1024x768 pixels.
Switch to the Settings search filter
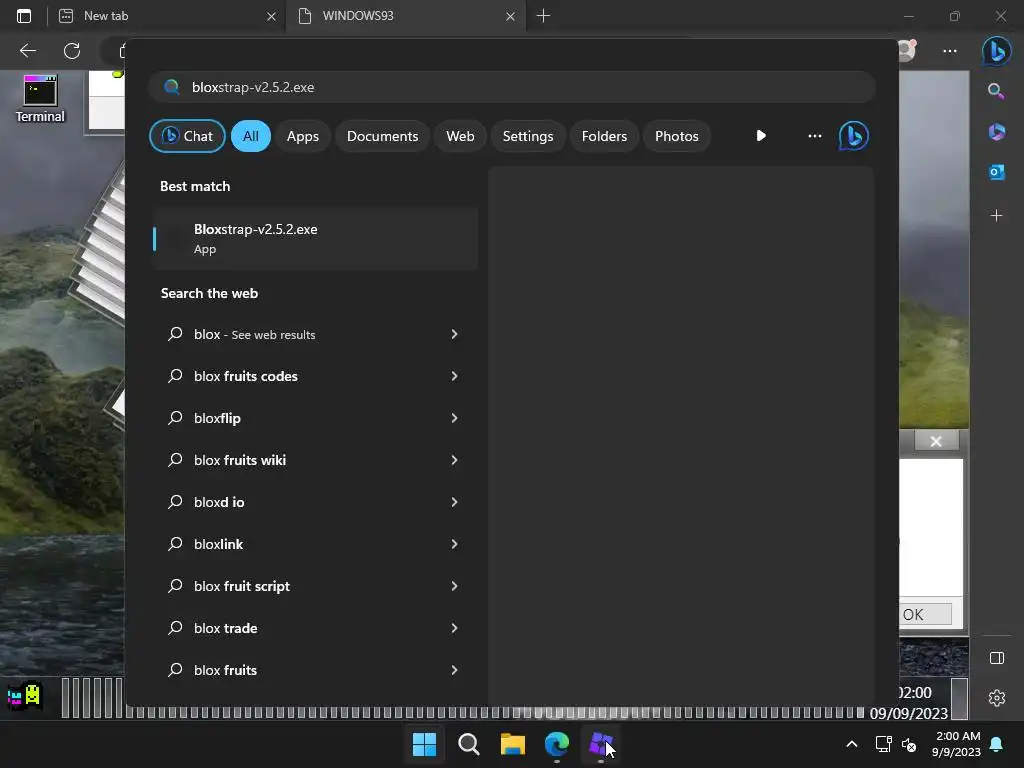(528, 136)
